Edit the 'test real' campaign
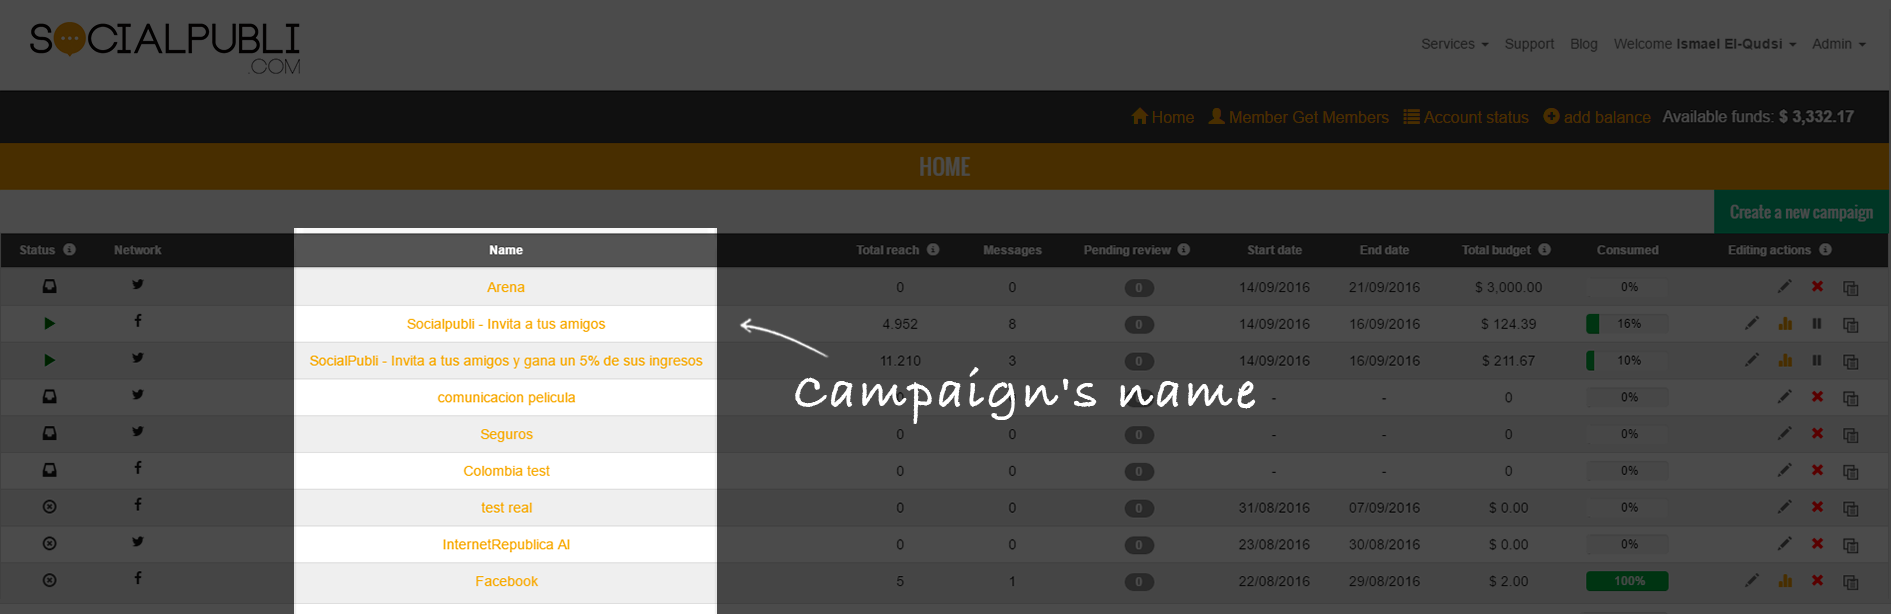This screenshot has height=614, width=1891. [x=1785, y=507]
